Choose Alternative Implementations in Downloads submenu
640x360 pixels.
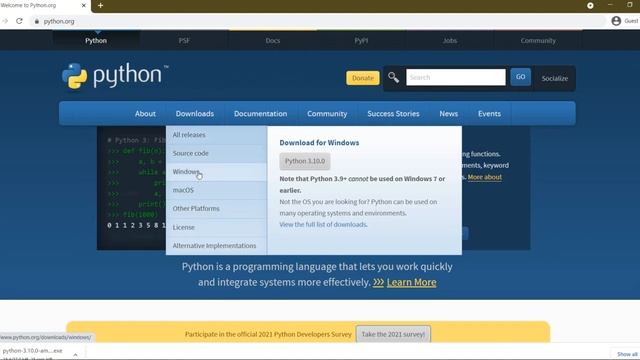click(216, 246)
